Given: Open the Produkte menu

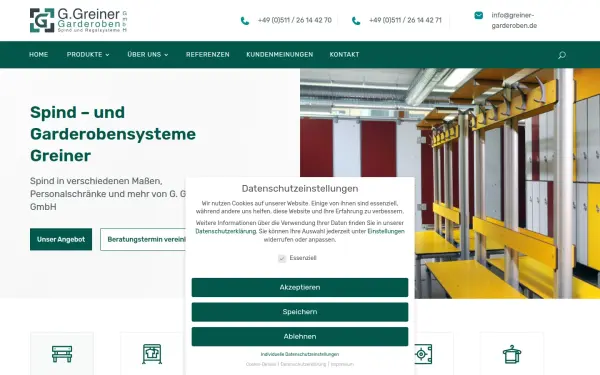Looking at the screenshot, I should (85, 54).
